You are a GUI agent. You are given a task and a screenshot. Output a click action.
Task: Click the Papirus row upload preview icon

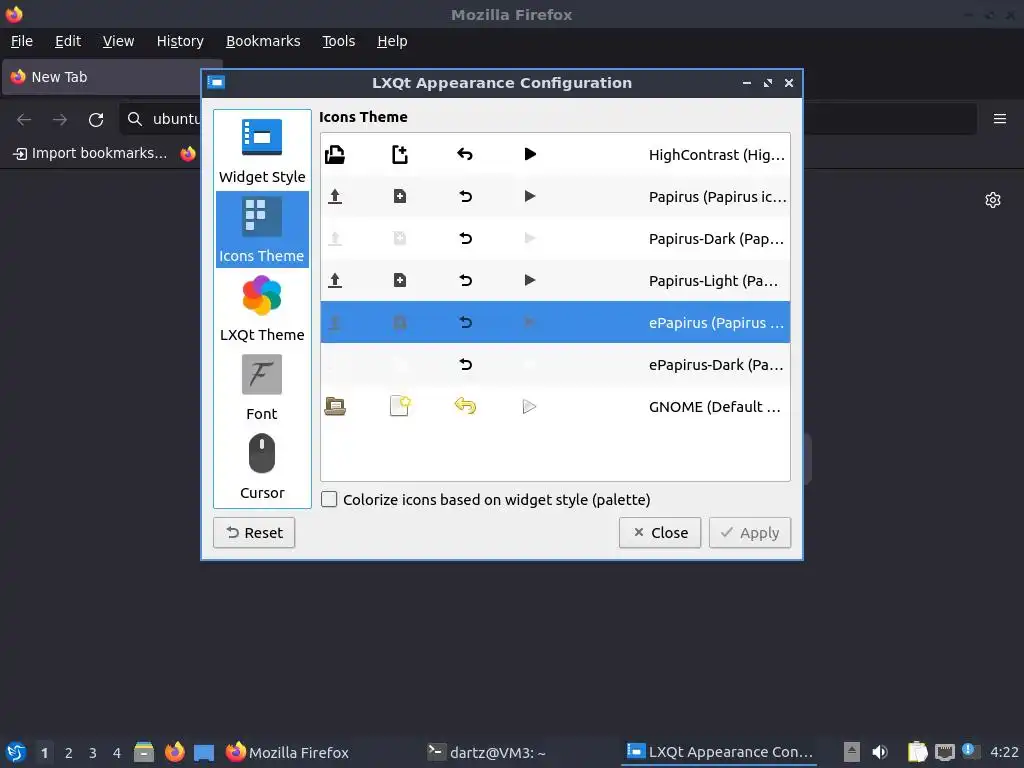335,197
